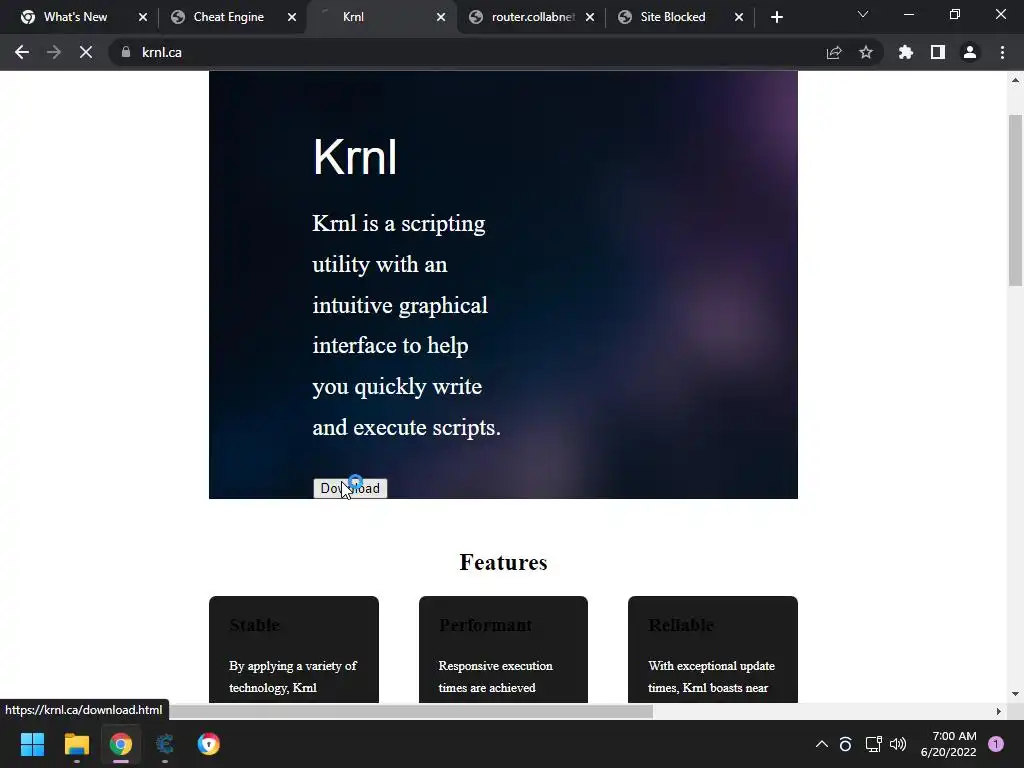
Task: Click the horizontal scrollbar thumb
Action: click(x=411, y=711)
